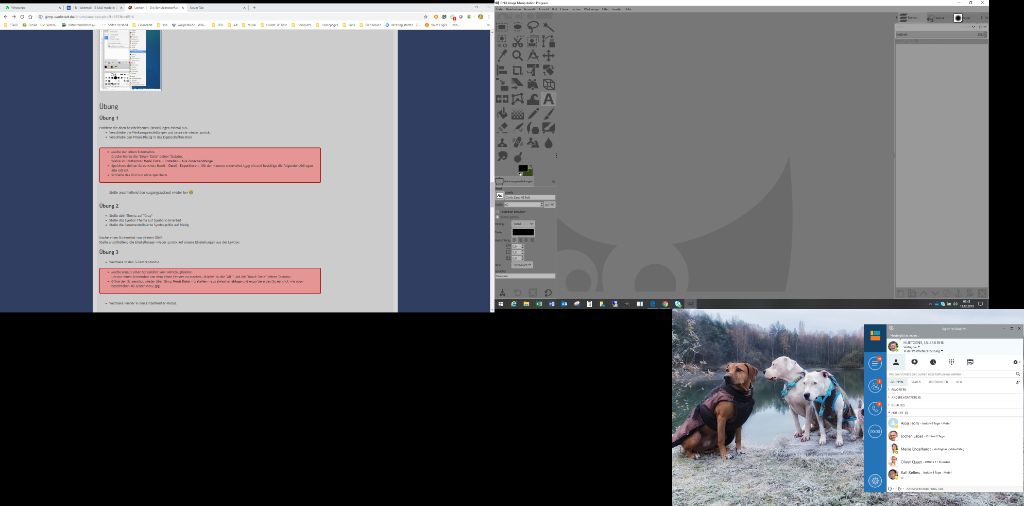The height and width of the screenshot is (506, 1024).
Task: Click the Chrome new tab plus button
Action: [254, 7]
